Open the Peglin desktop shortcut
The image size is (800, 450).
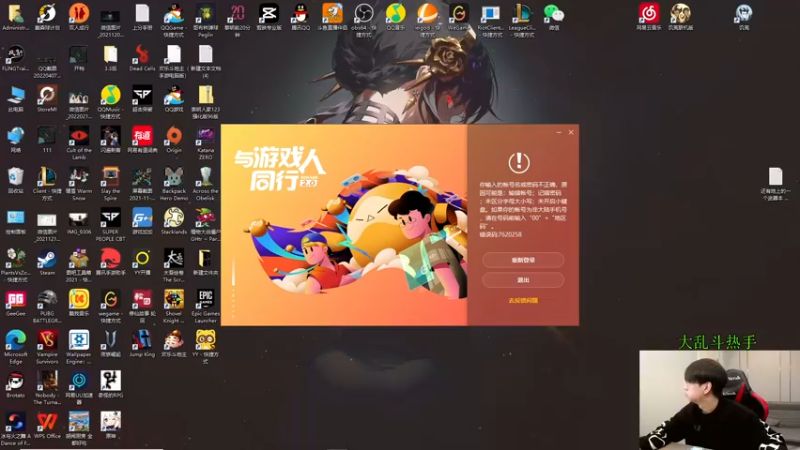205,20
